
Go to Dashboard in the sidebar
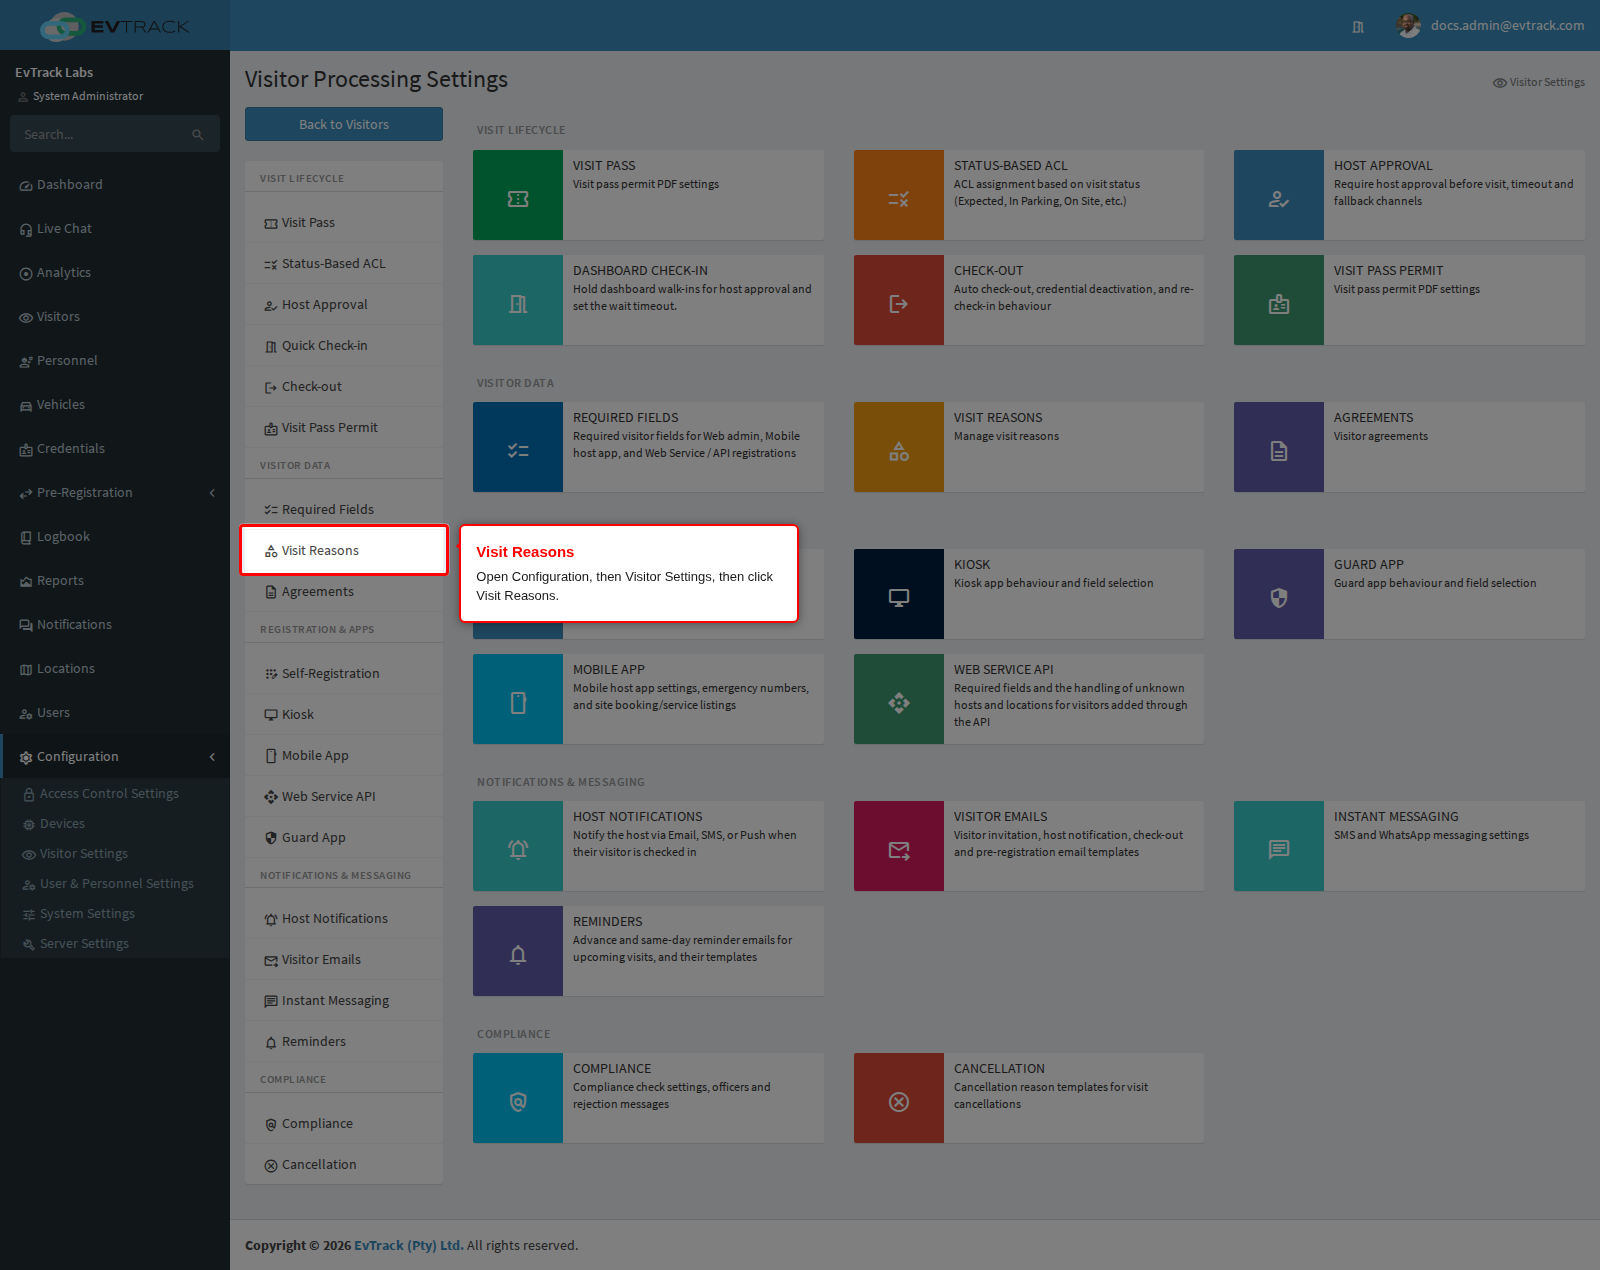115,185
